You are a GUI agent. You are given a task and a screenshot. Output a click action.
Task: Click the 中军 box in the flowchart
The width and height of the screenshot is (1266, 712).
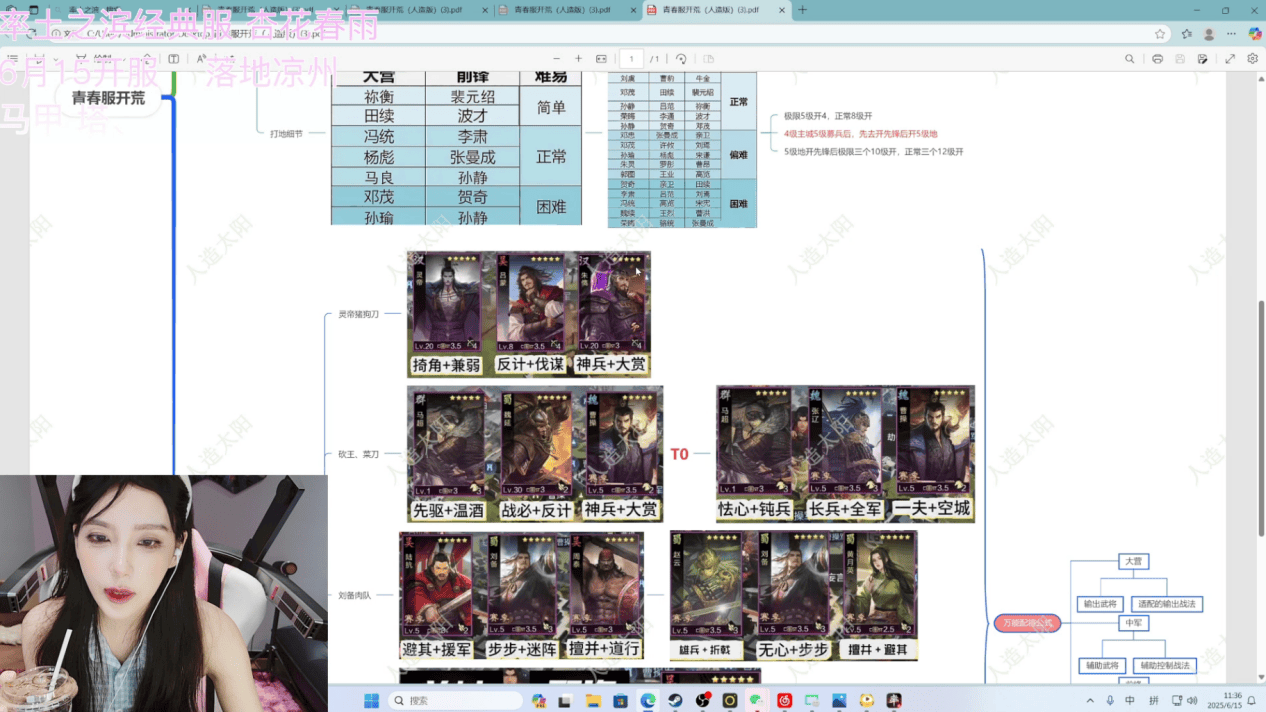[x=1133, y=623]
